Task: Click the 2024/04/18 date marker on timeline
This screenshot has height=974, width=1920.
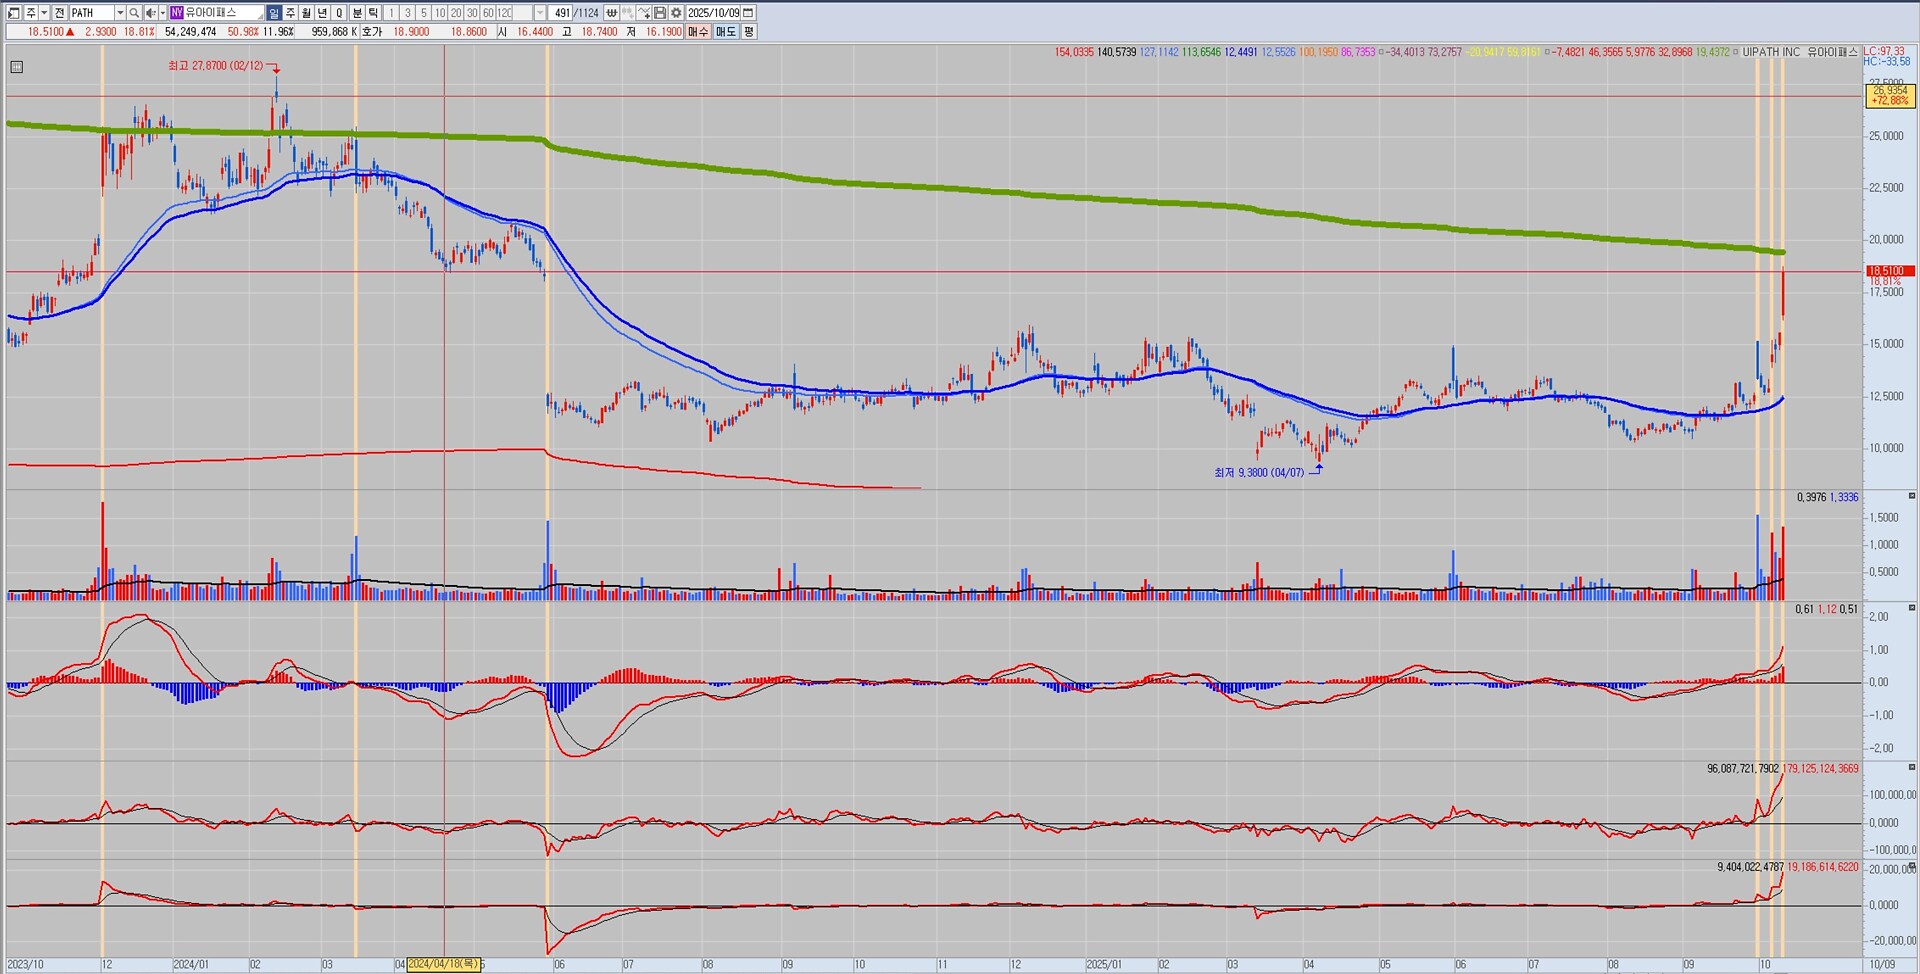Action: point(443,965)
